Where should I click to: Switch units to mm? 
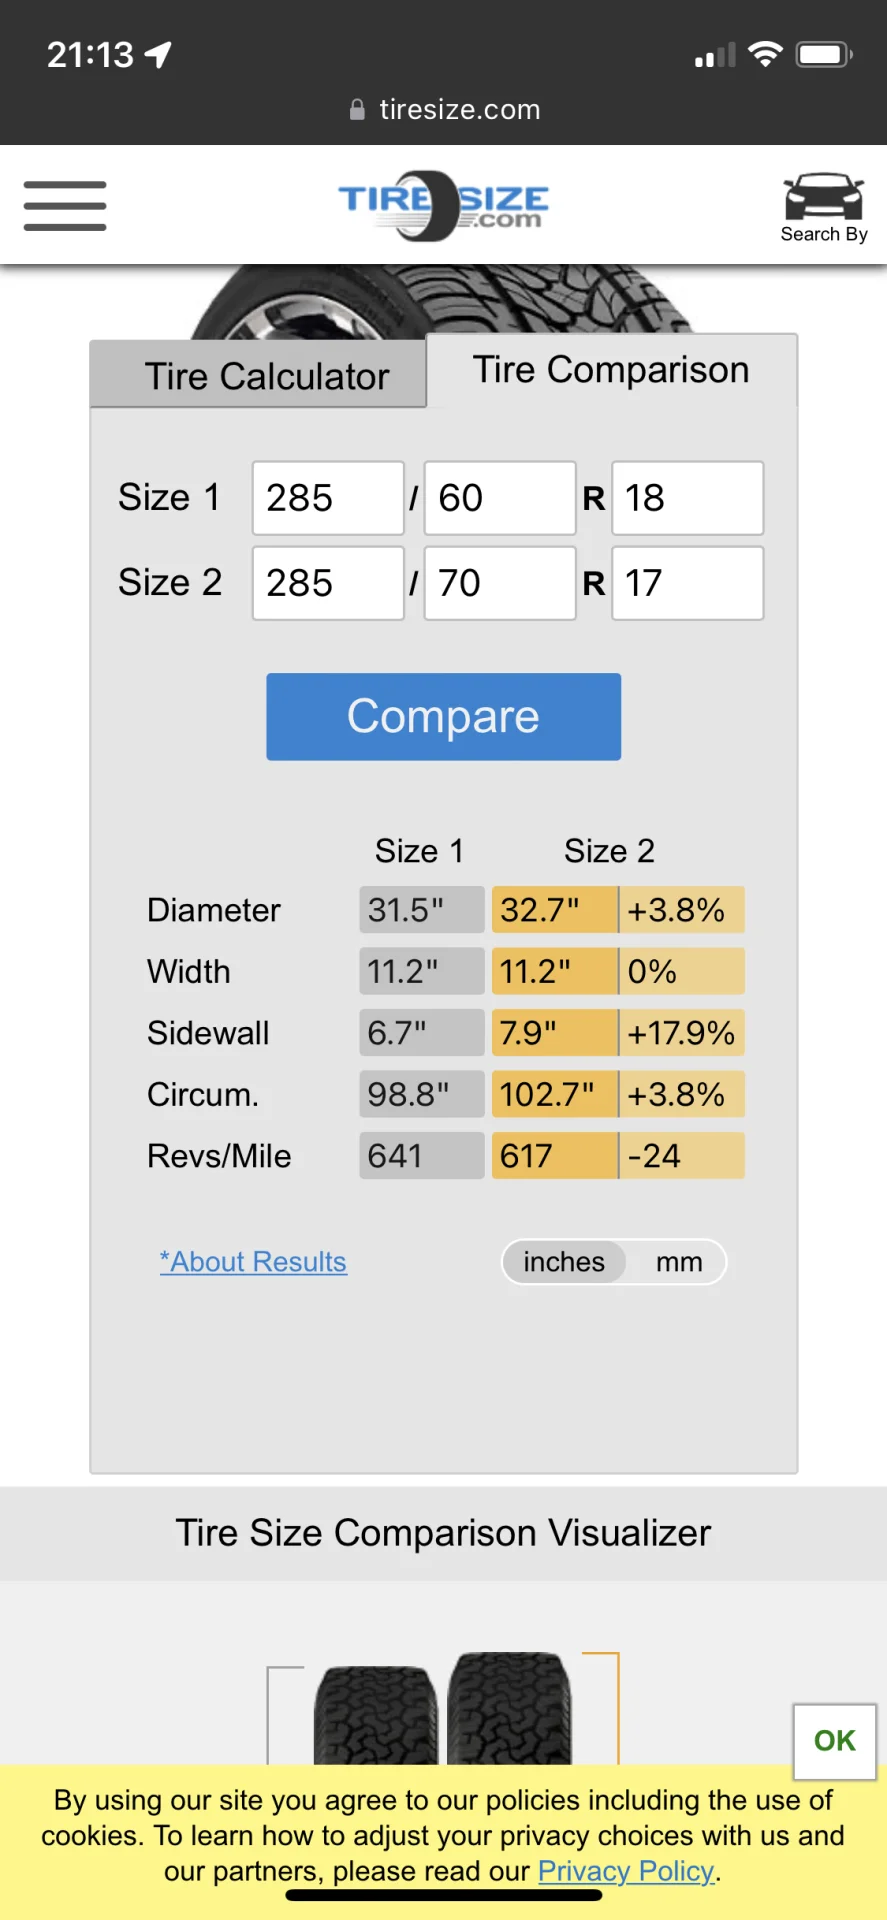(x=679, y=1262)
